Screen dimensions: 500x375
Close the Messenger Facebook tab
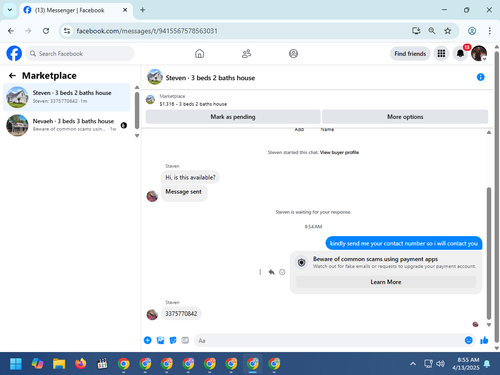tap(125, 10)
